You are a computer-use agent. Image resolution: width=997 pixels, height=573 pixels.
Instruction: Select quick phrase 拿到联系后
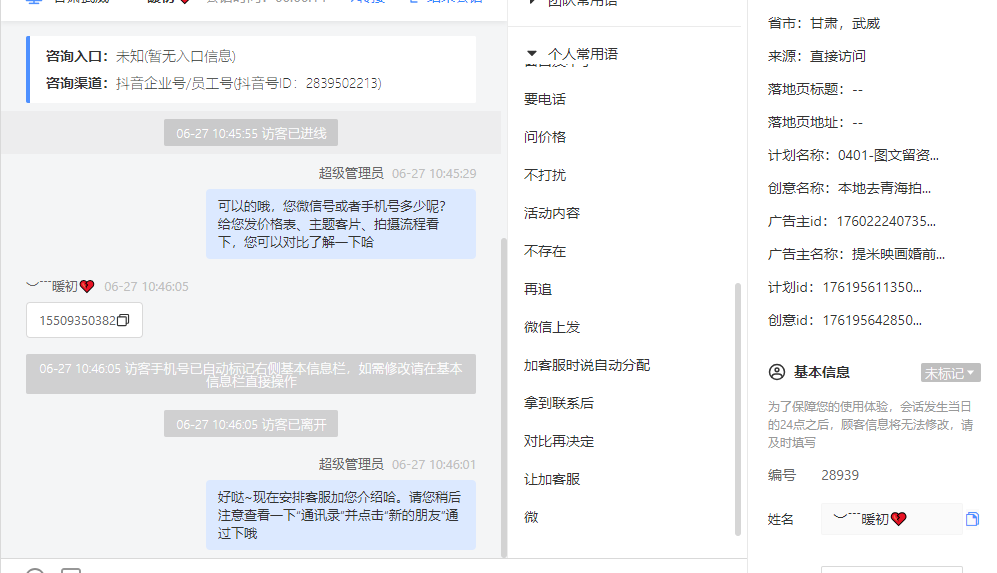point(558,403)
